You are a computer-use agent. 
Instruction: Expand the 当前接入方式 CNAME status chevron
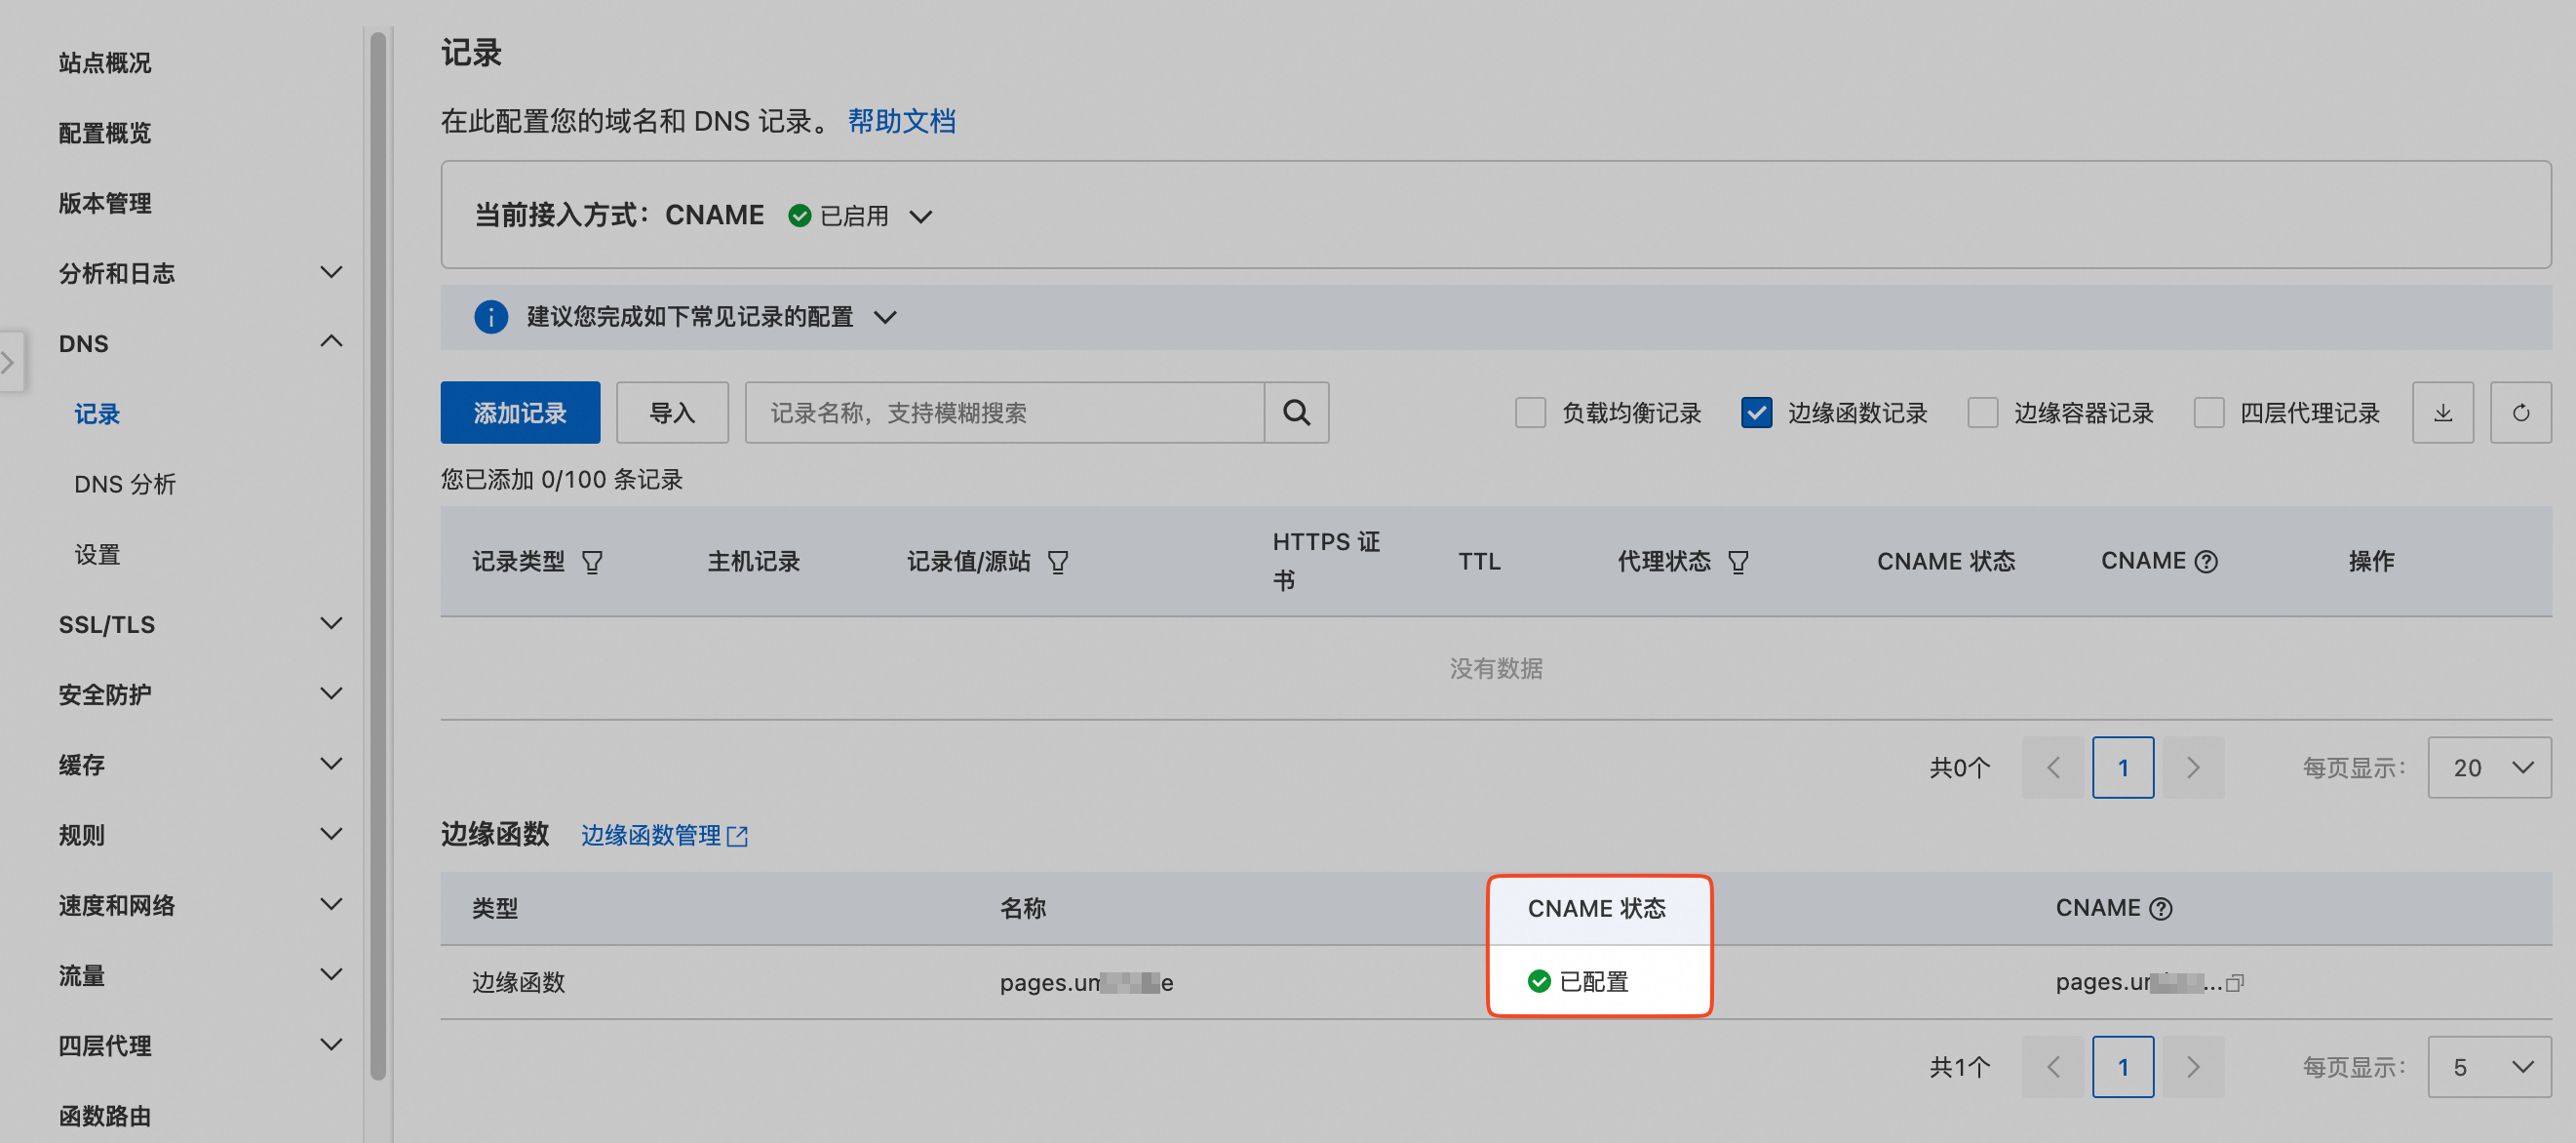[x=921, y=216]
